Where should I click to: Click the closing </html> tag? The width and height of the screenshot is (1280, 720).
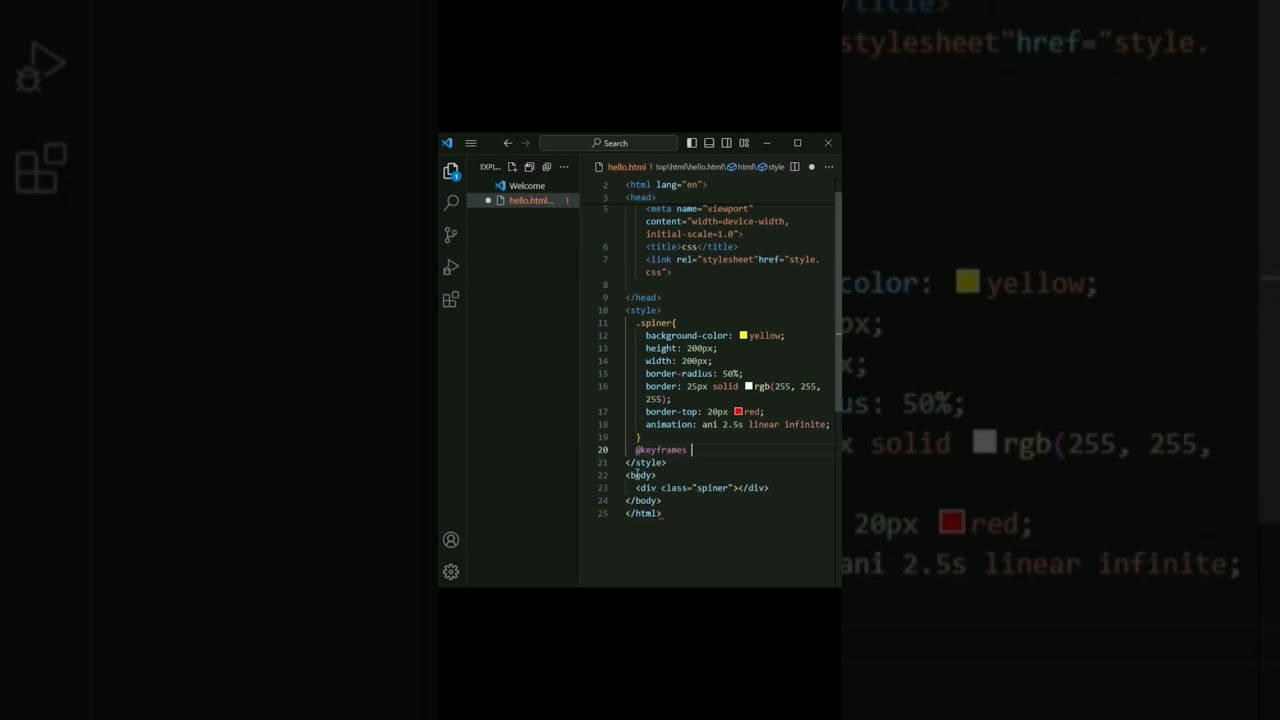coord(643,513)
